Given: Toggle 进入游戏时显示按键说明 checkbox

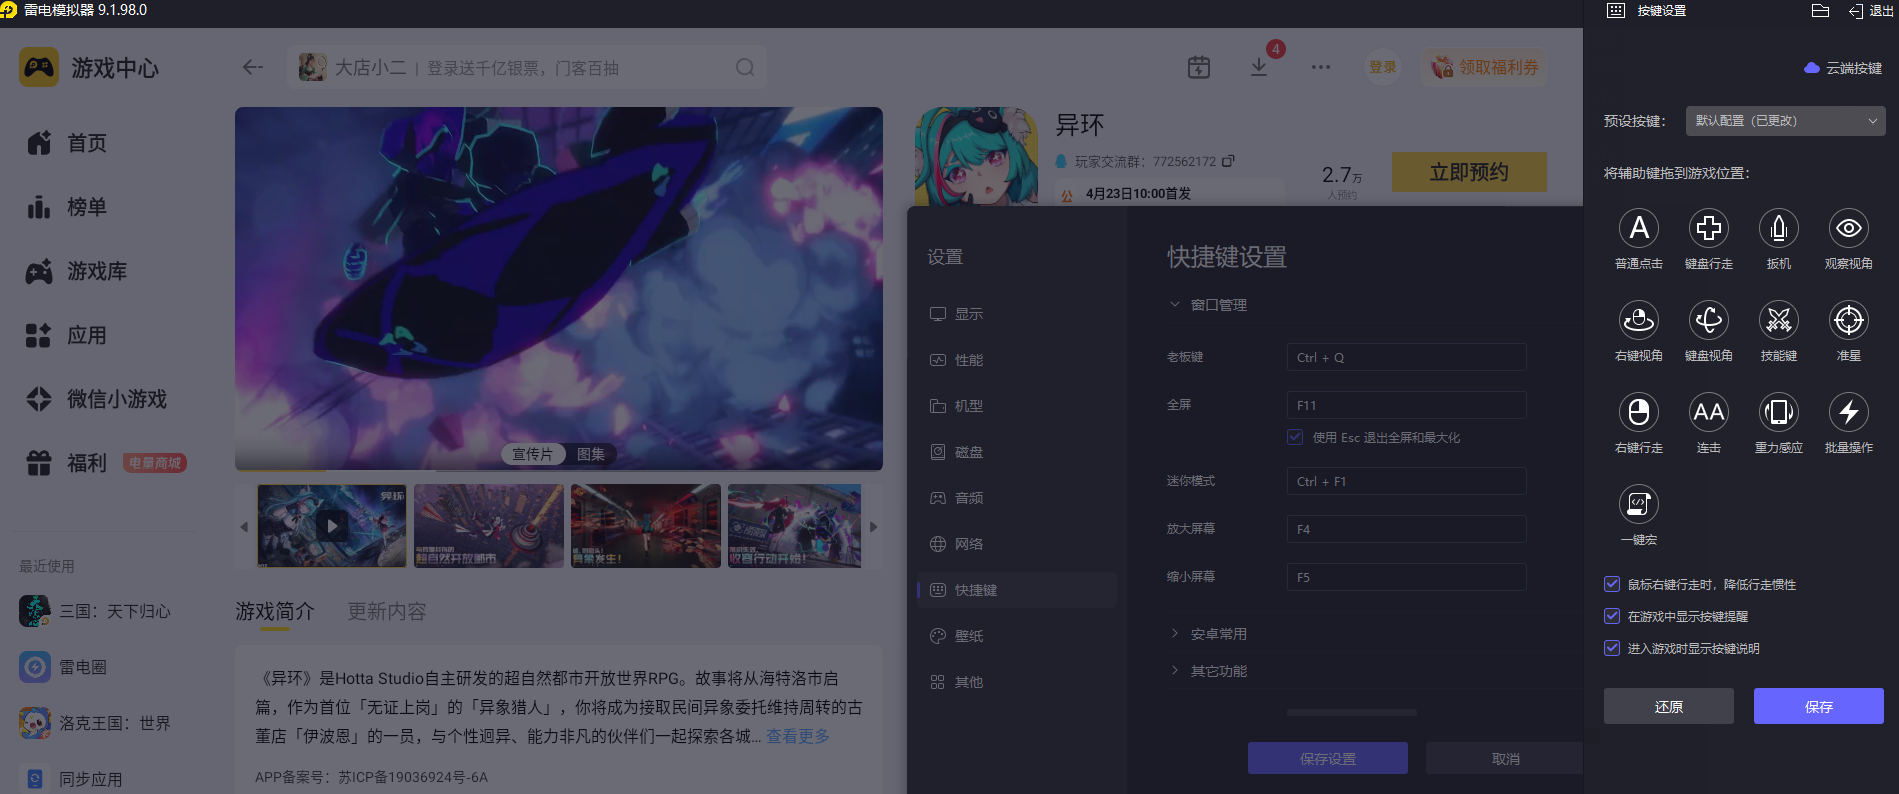Looking at the screenshot, I should (1612, 648).
